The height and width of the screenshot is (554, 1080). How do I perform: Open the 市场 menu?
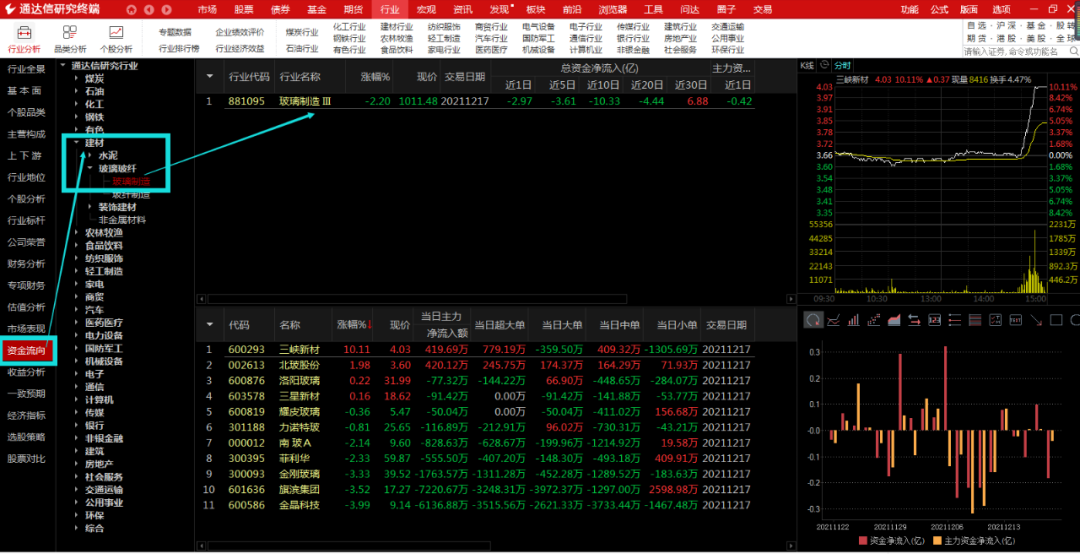[x=207, y=10]
